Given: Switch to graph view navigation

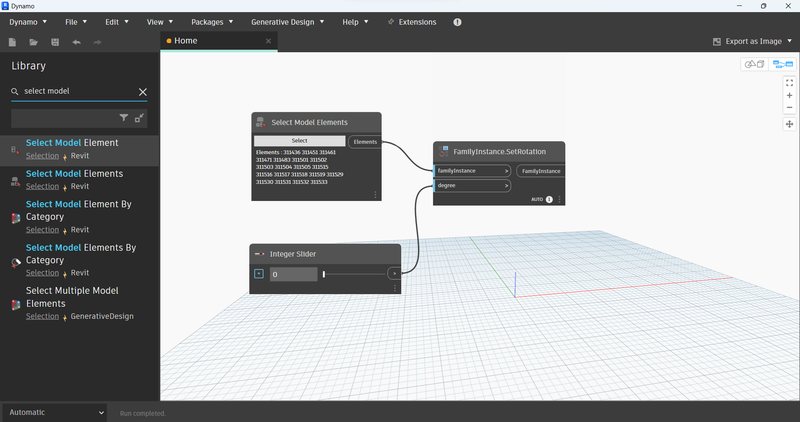Looking at the screenshot, I should [x=782, y=64].
